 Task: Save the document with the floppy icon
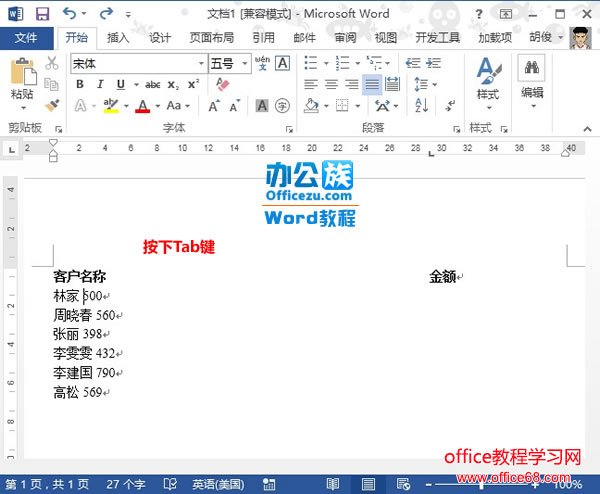point(42,14)
